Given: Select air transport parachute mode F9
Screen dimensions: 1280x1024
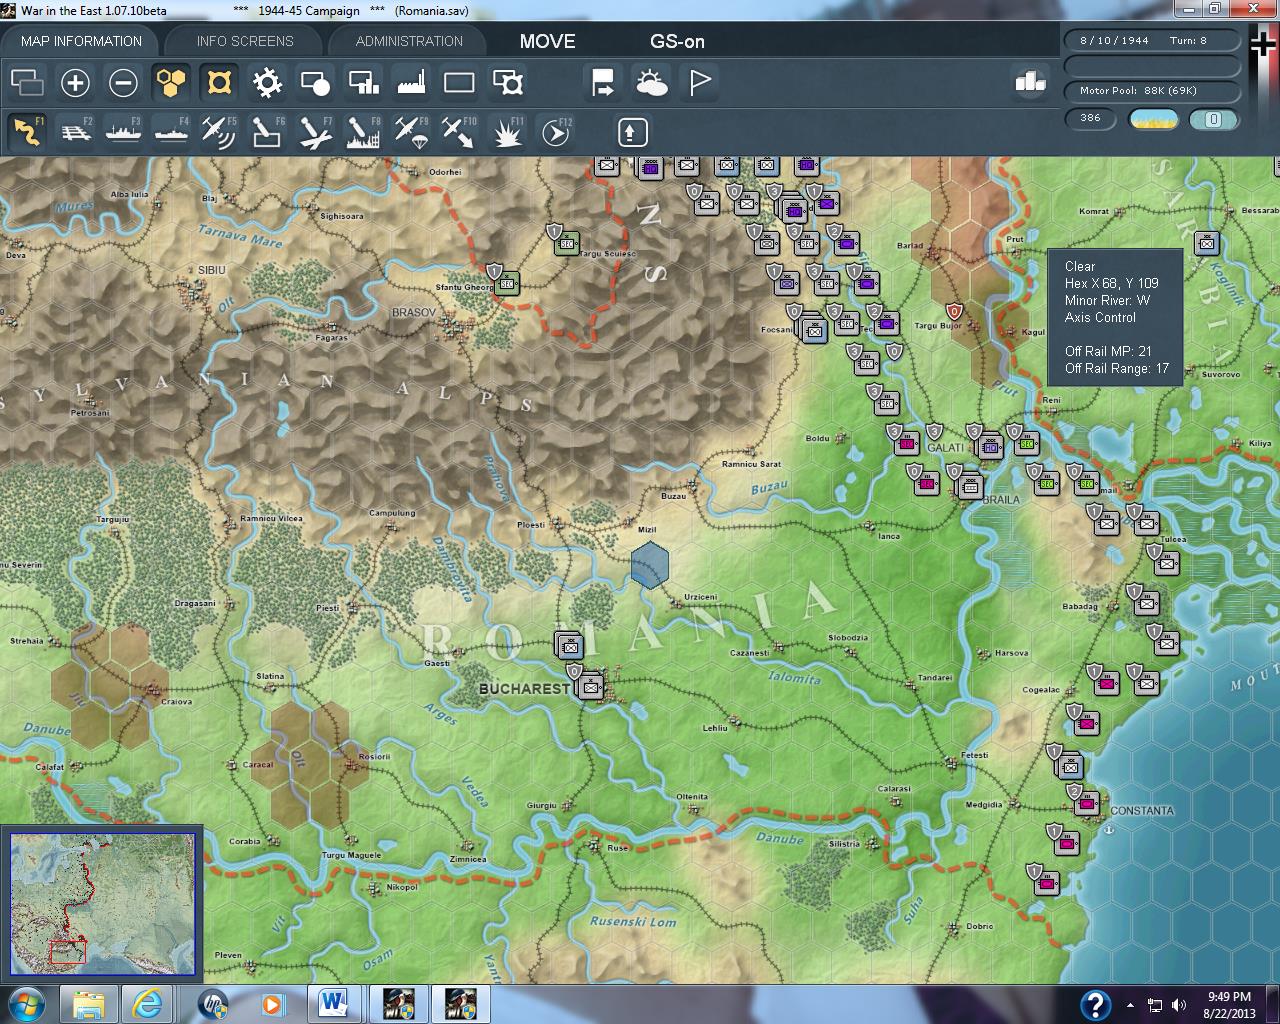Looking at the screenshot, I should click(x=411, y=132).
